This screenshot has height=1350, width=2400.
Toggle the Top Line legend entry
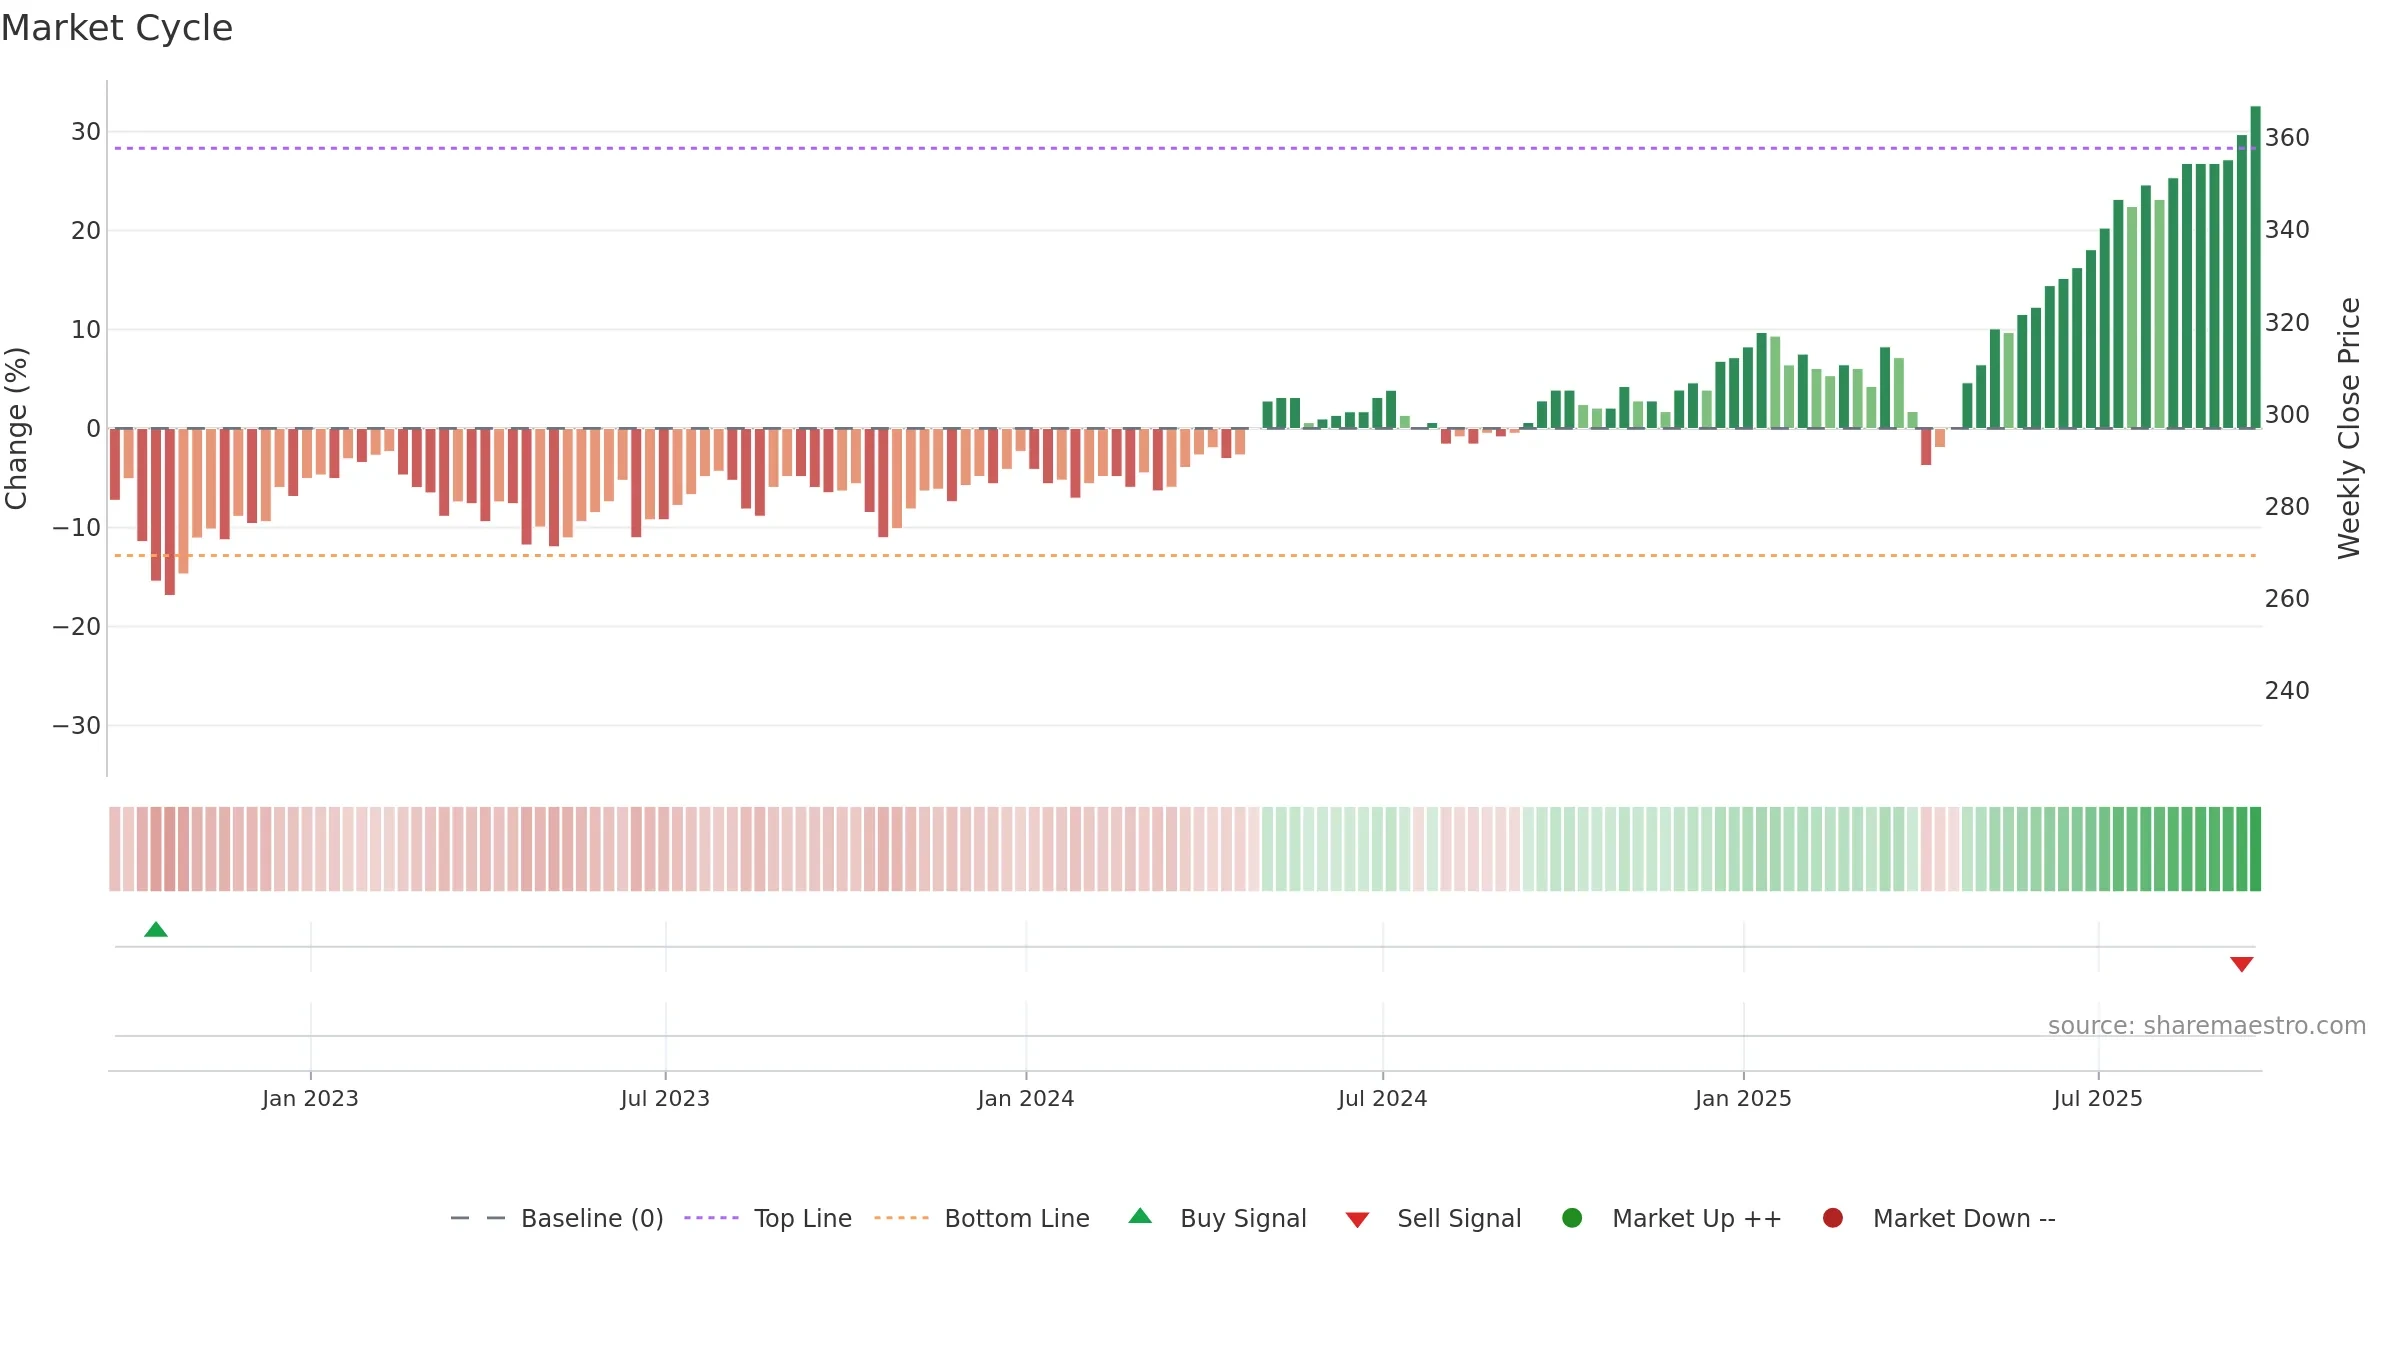(768, 1218)
